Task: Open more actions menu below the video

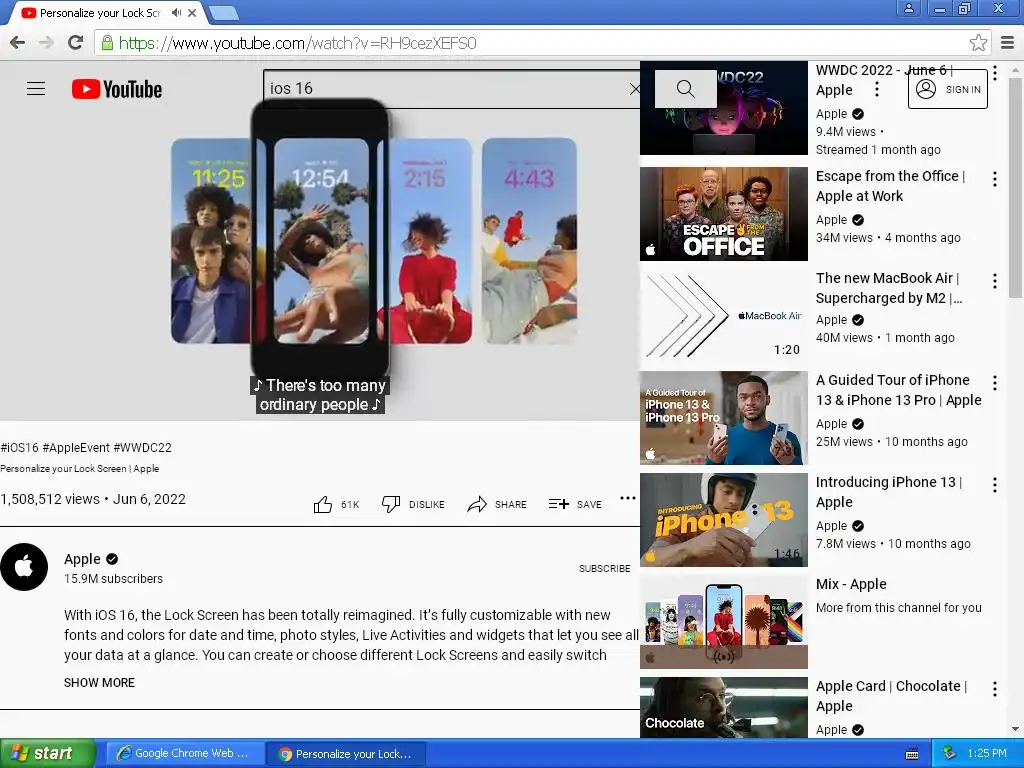Action: [x=628, y=498]
